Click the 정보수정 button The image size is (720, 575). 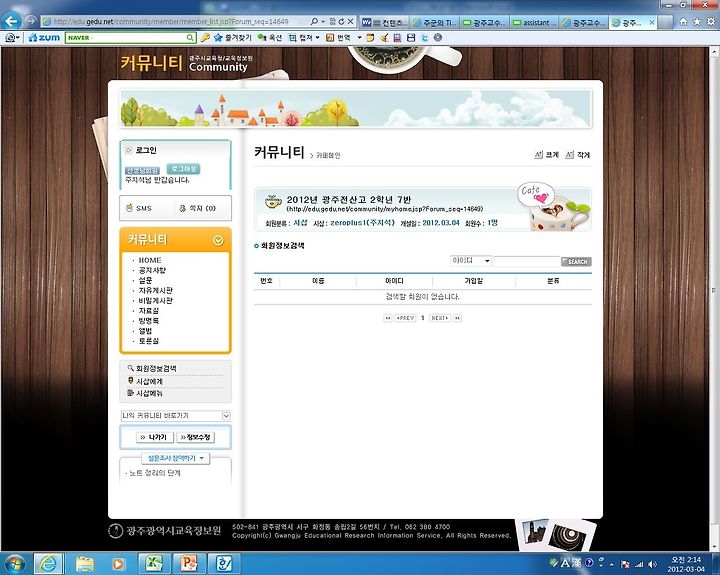[195, 437]
